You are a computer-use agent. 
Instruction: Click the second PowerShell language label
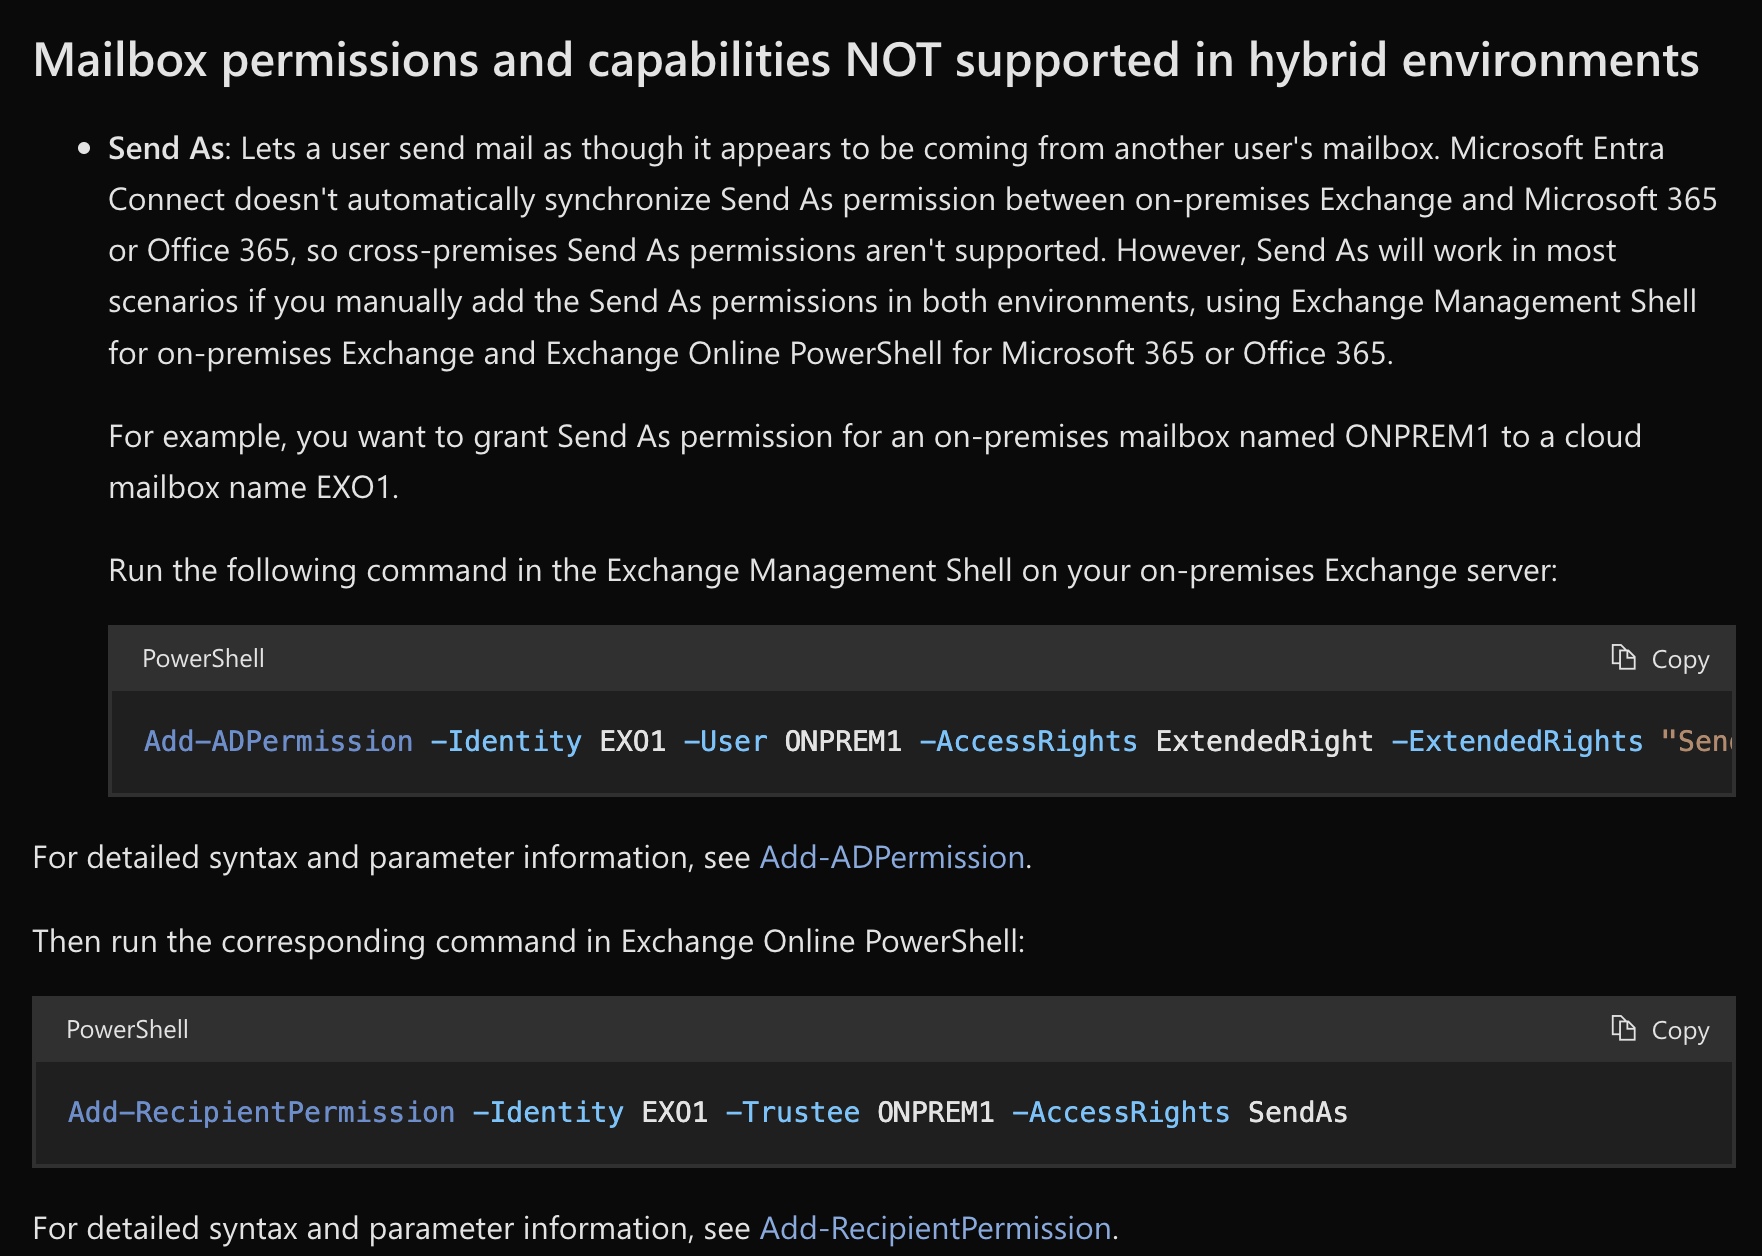coord(127,1029)
